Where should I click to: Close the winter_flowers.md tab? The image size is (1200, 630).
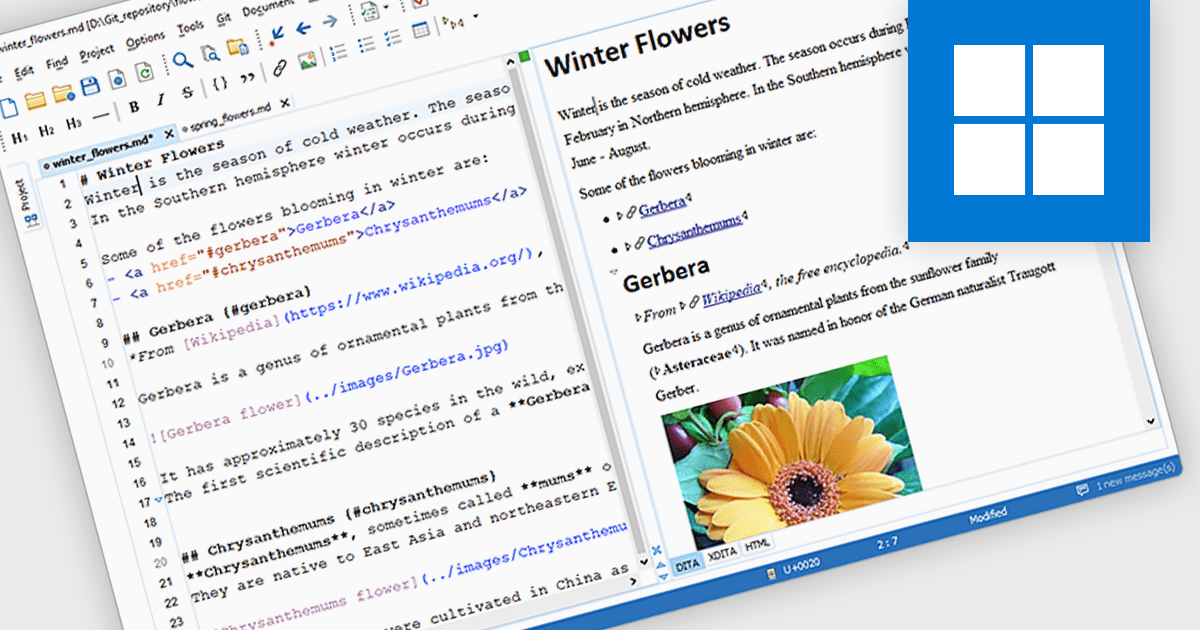[x=169, y=133]
